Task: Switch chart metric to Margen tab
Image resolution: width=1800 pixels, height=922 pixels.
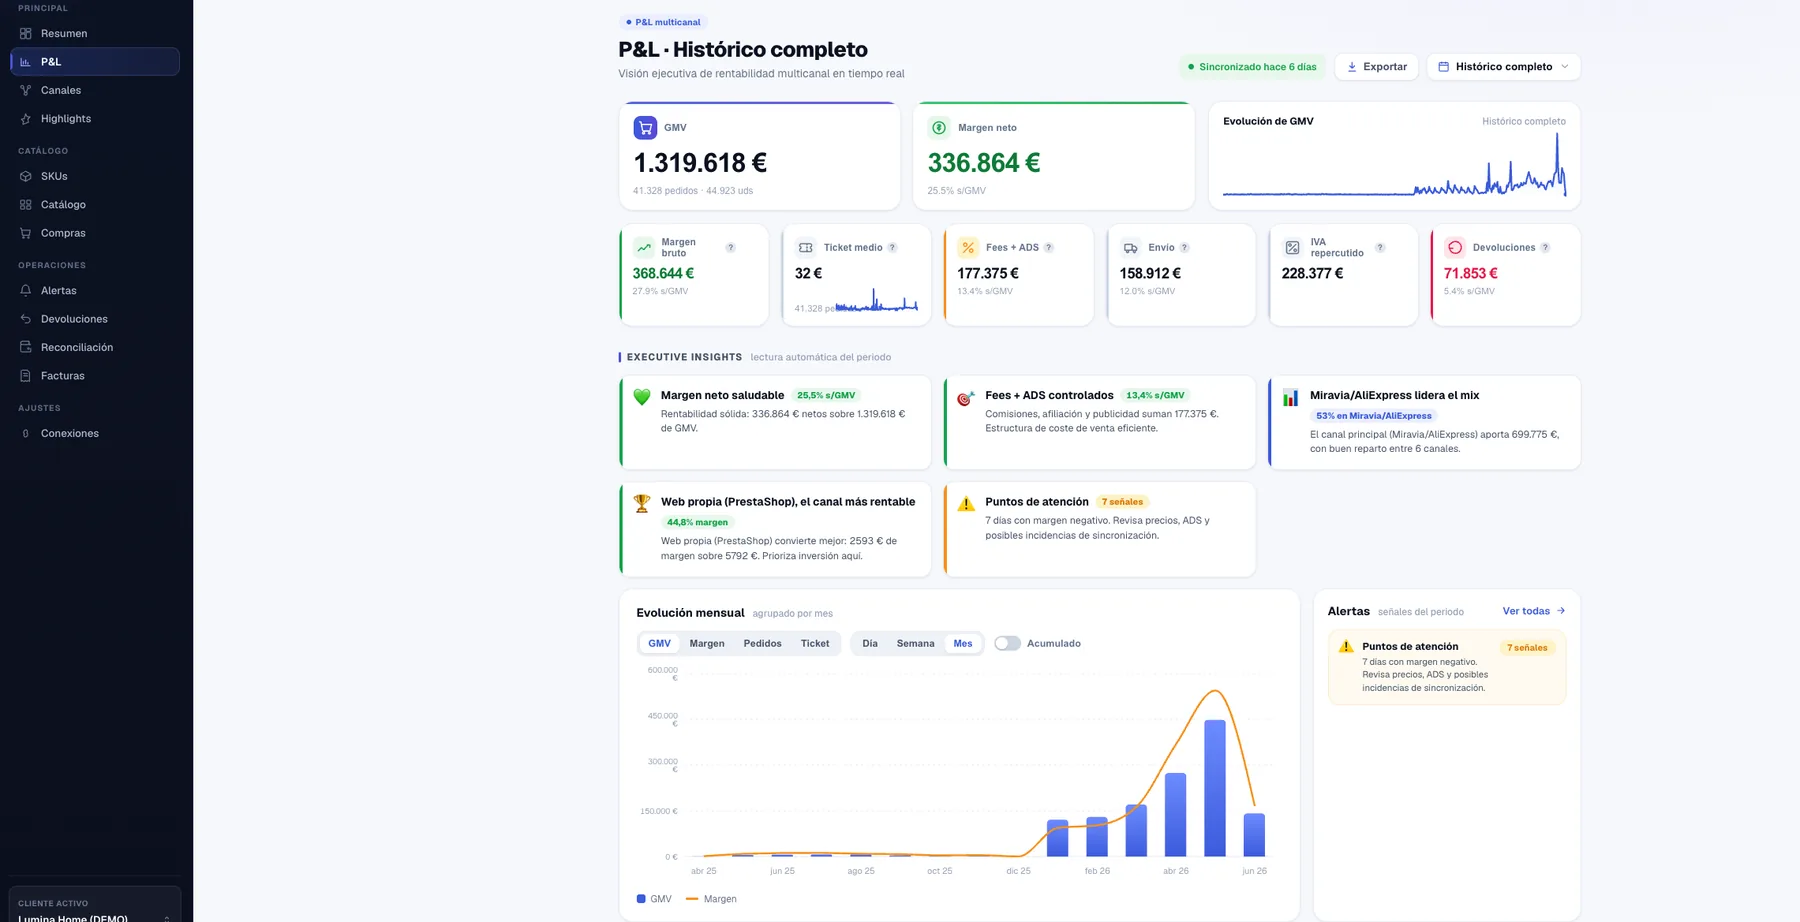Action: pos(707,643)
